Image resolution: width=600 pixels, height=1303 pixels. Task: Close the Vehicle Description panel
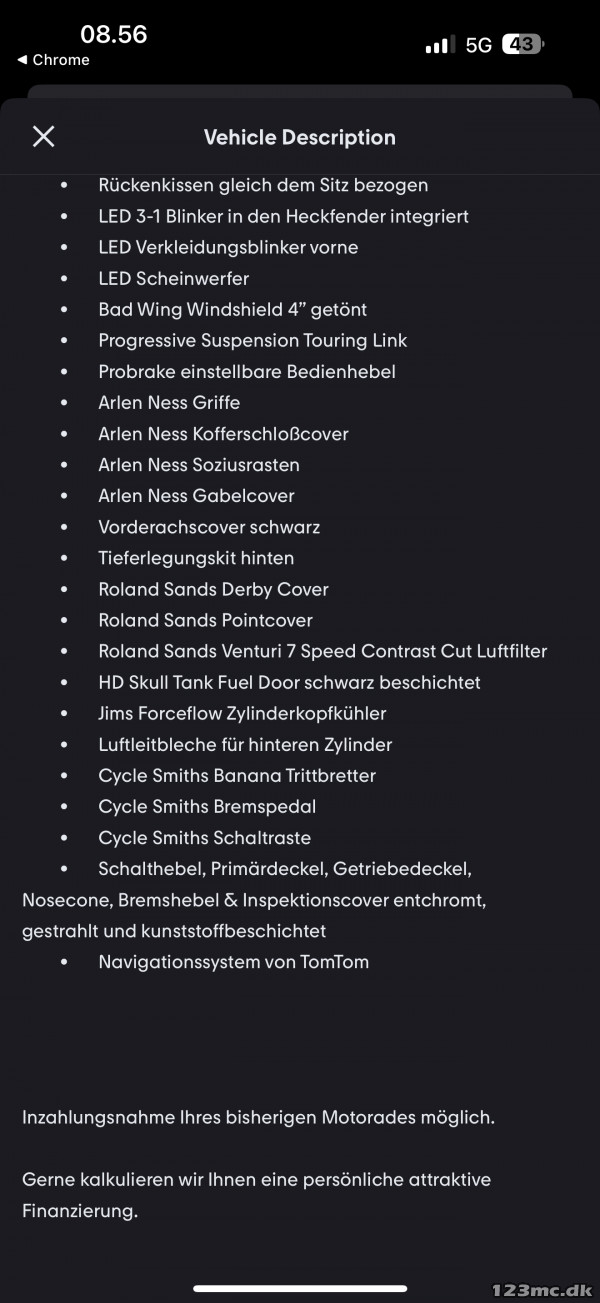(43, 137)
